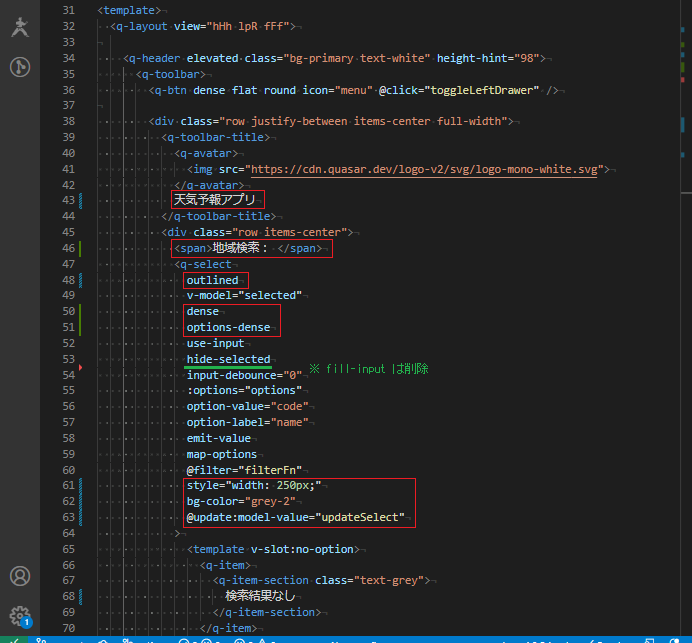
Task: Click the @filter="filterFn" attribute
Action: 244,470
